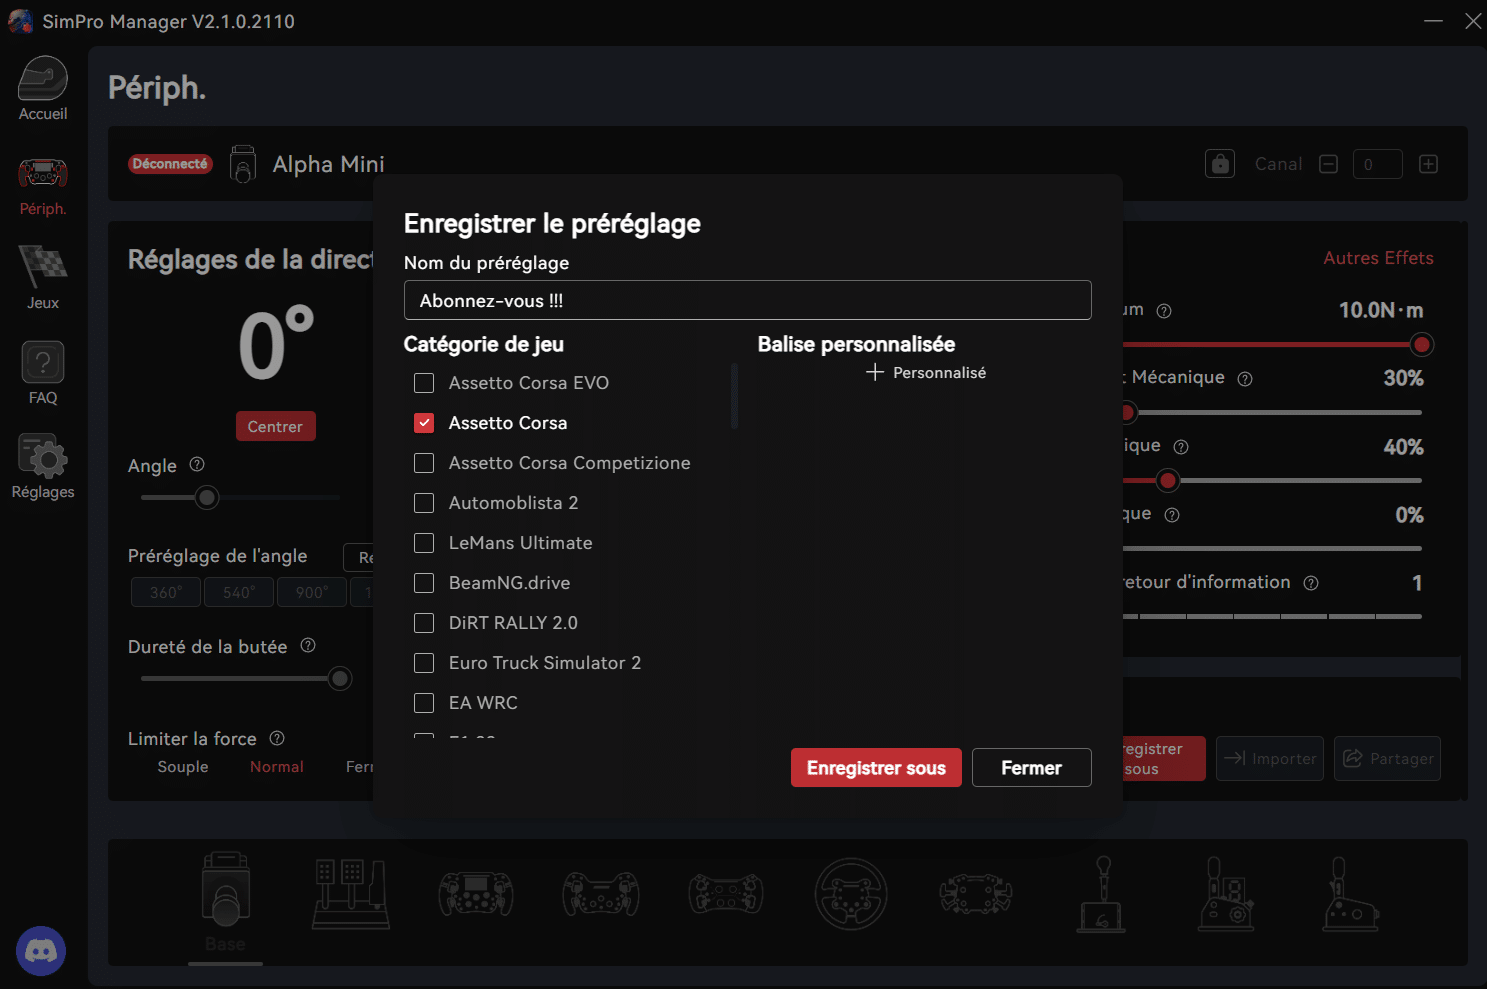Show help for retour d'information
This screenshot has width=1487, height=989.
point(1311,583)
